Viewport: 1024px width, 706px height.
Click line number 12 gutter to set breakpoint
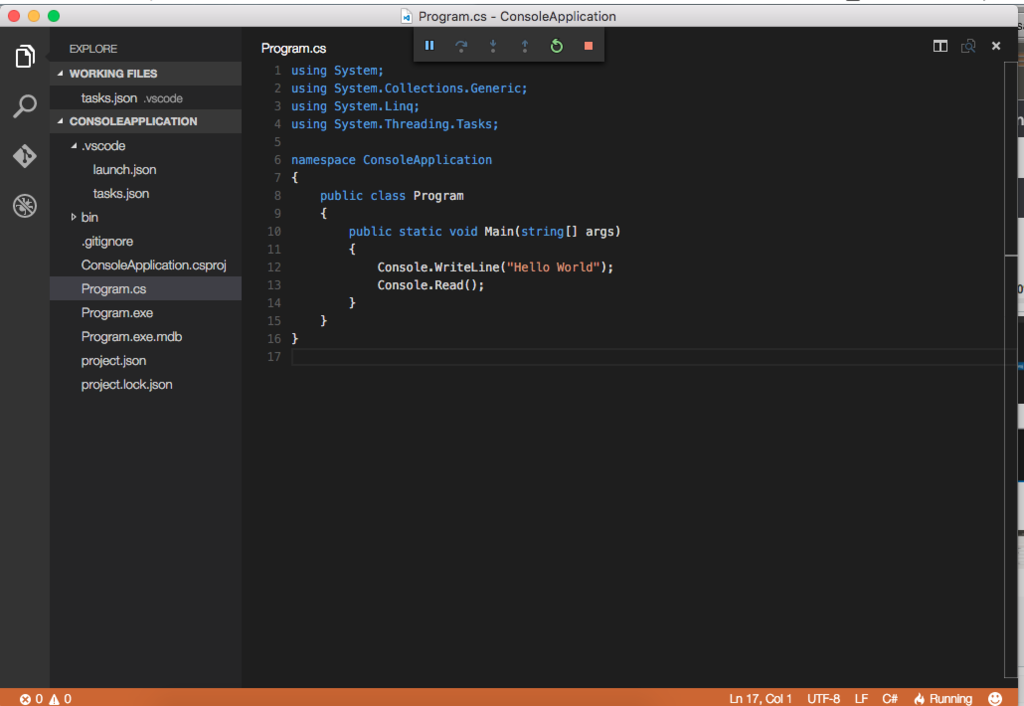(274, 267)
